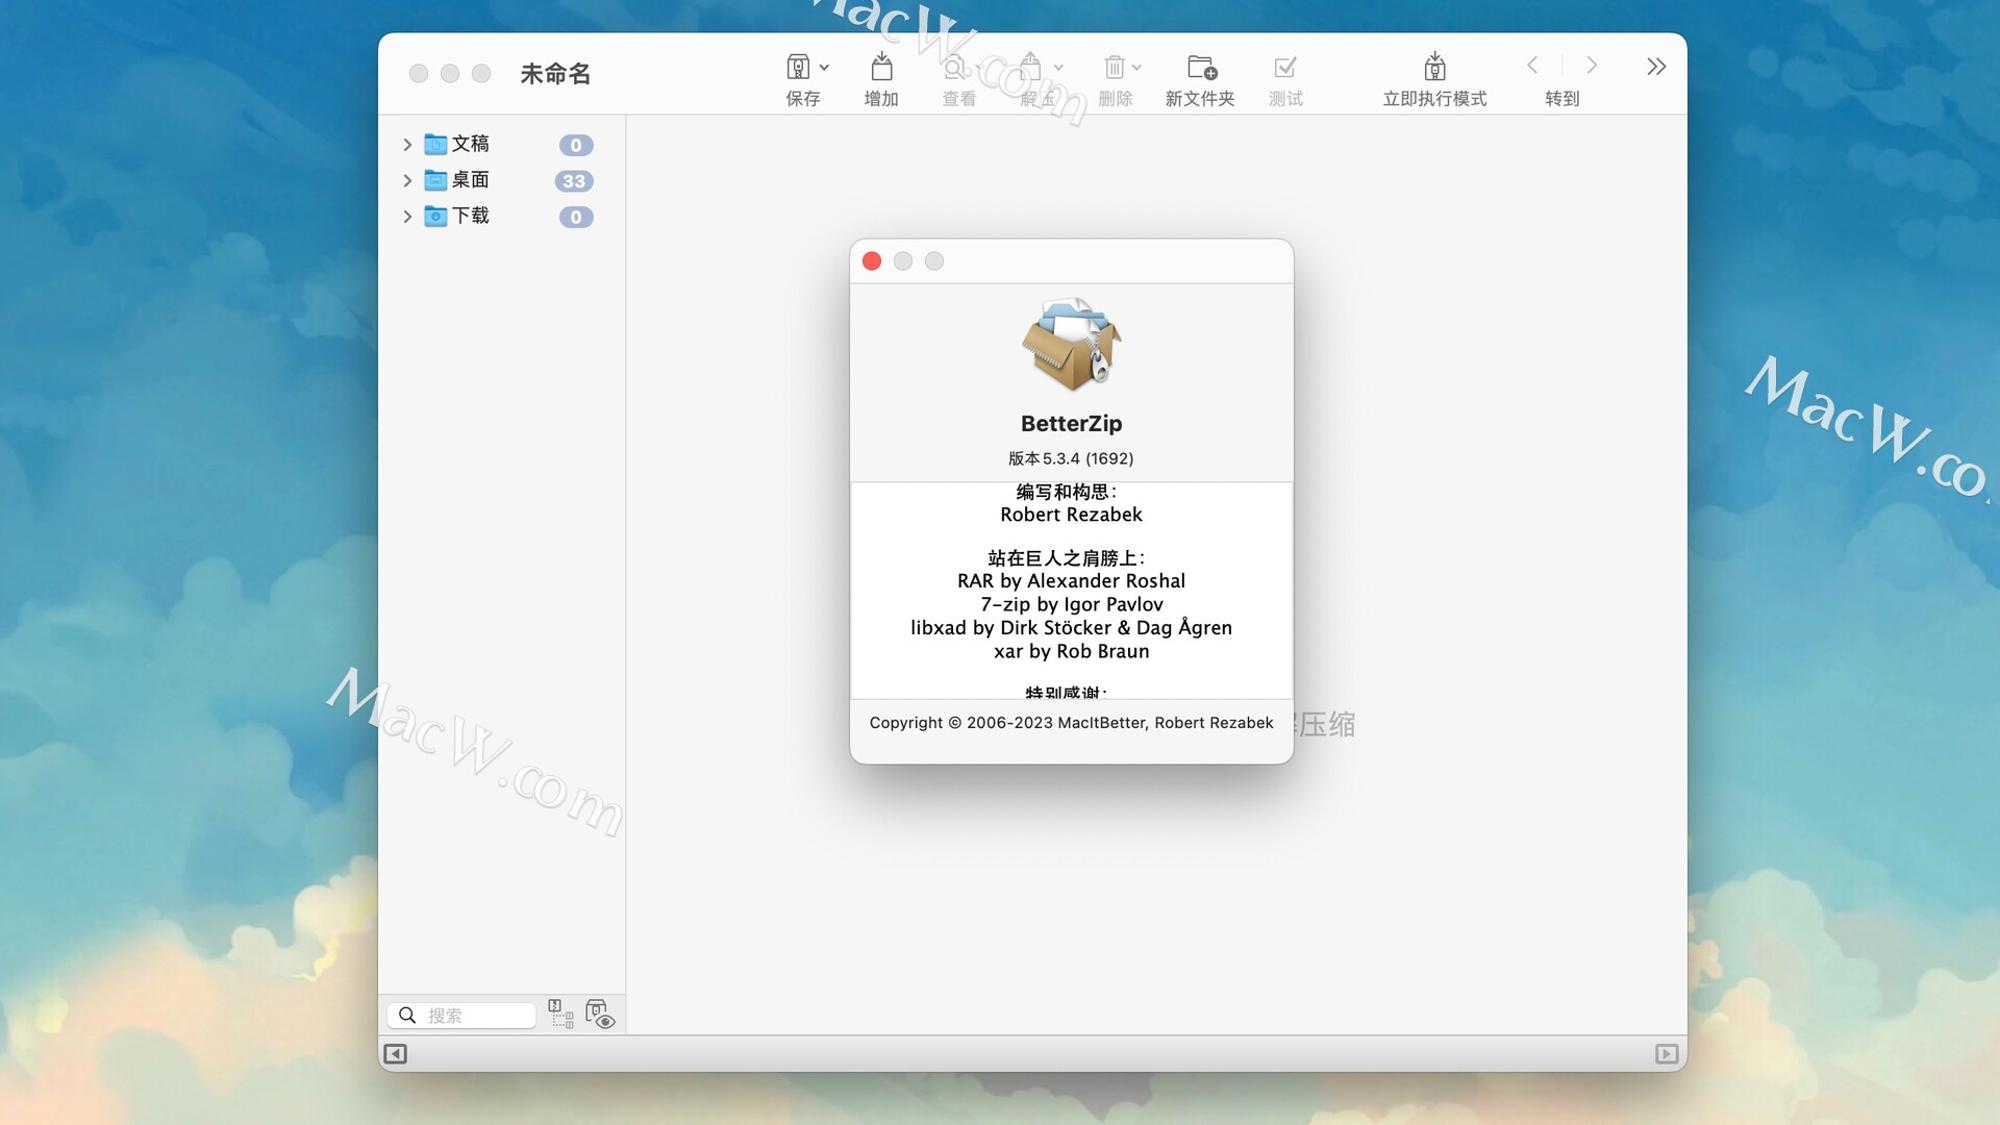
Task: Collapse the sidebar using bottom-left arrow toggle
Action: tap(397, 1054)
